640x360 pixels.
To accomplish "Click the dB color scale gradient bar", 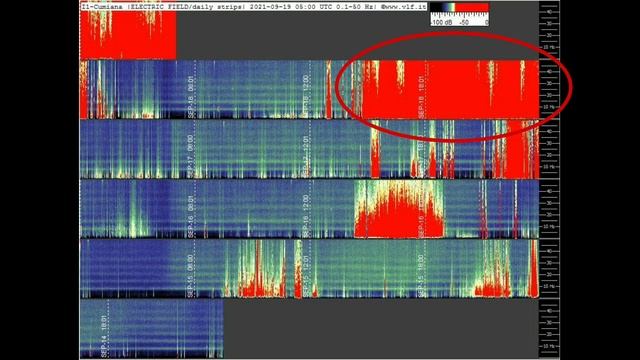I will 460,7.
